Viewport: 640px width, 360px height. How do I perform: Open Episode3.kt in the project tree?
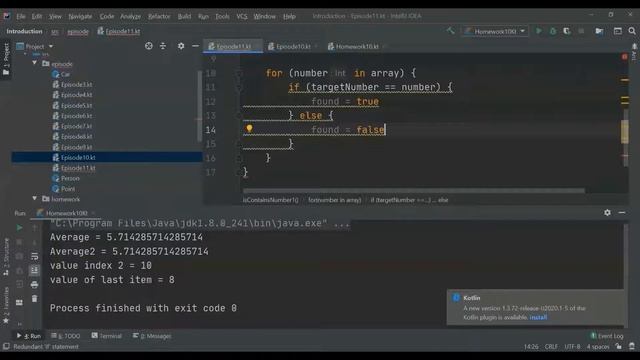[76, 84]
